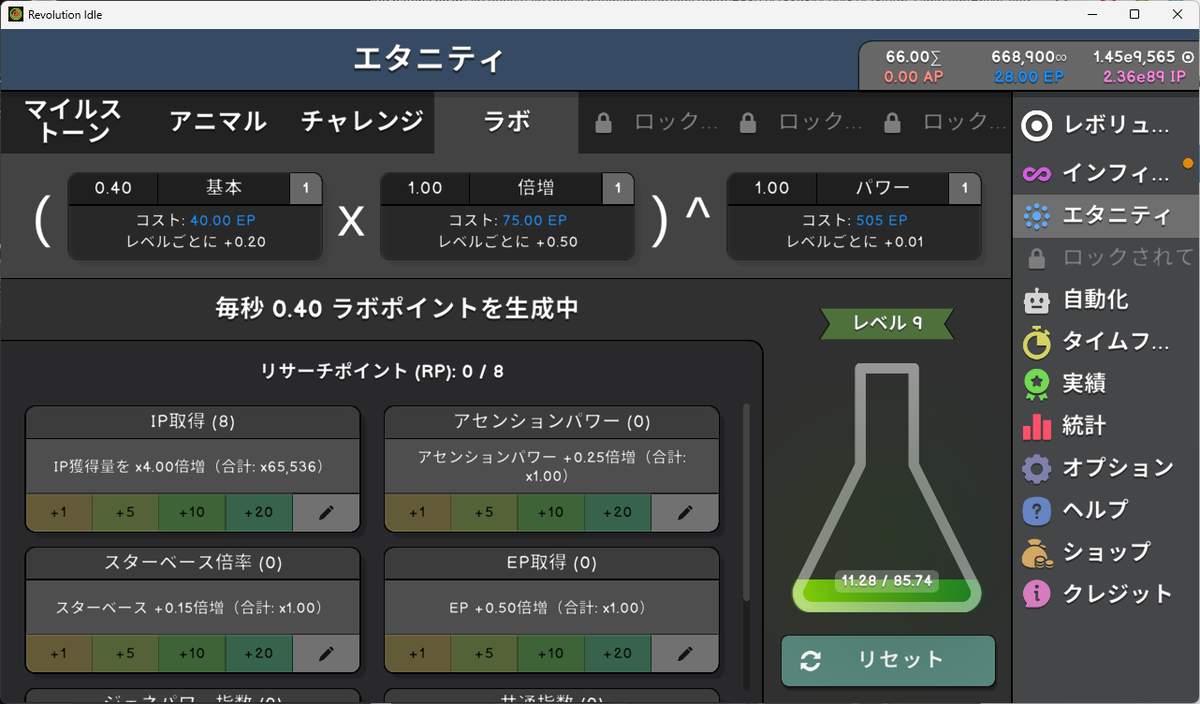The image size is (1200, 704).
Task: Add +5 to IP取得 research
Action: click(125, 512)
